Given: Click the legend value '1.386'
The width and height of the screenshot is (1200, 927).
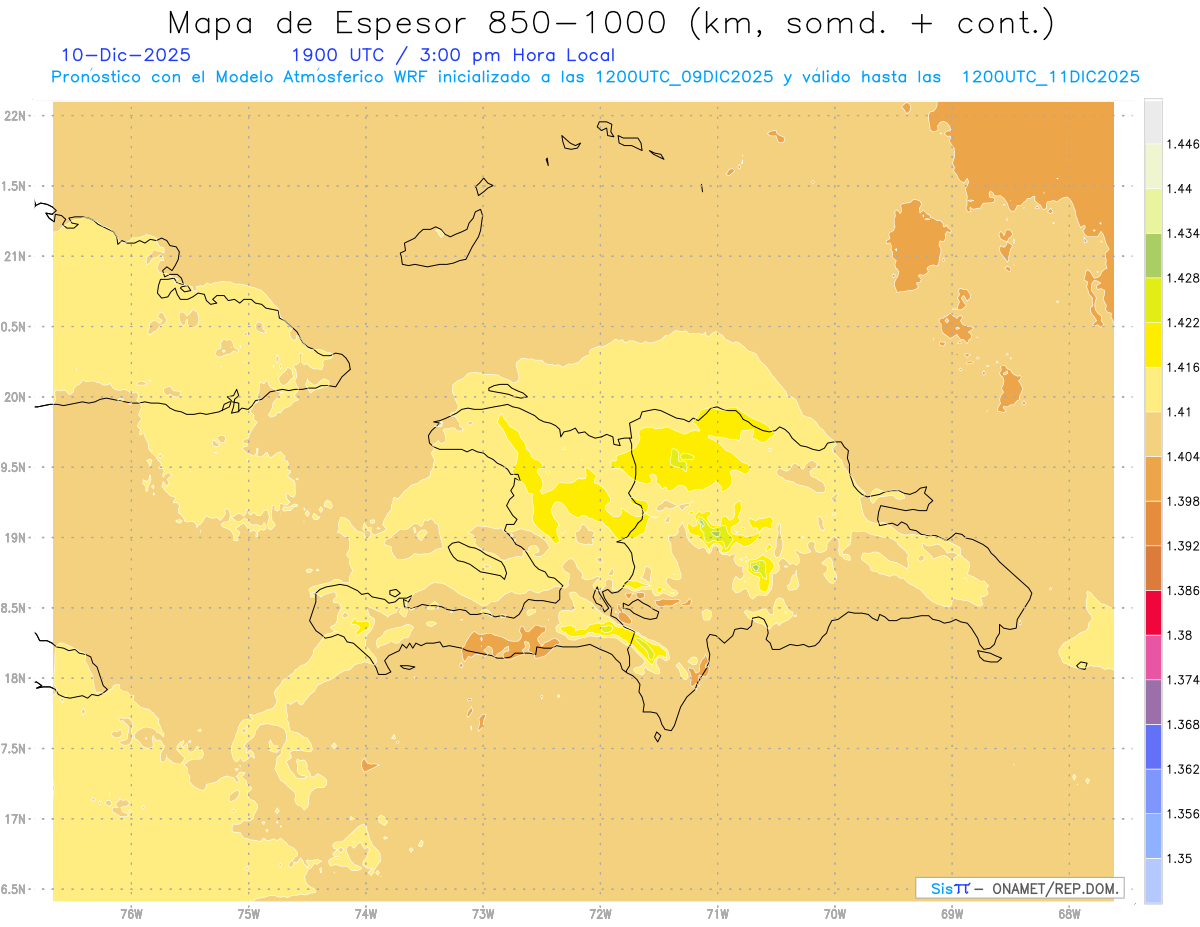Looking at the screenshot, I should (x=1183, y=590).
